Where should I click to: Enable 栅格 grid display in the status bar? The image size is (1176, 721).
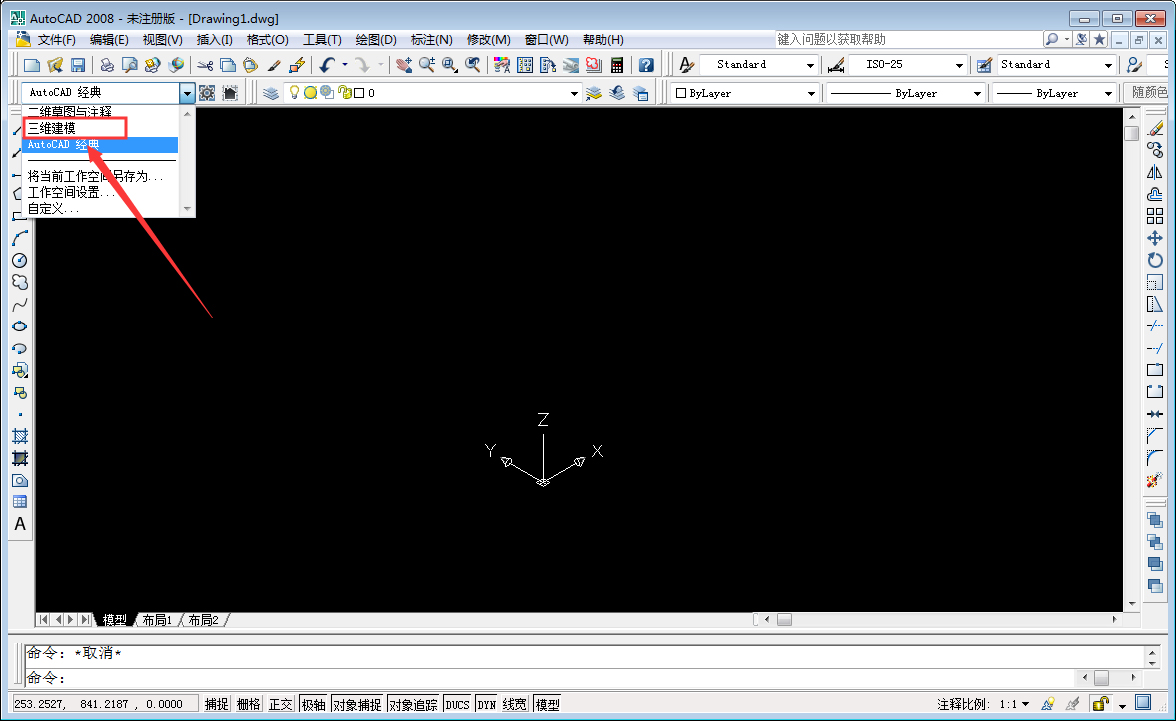coord(248,703)
